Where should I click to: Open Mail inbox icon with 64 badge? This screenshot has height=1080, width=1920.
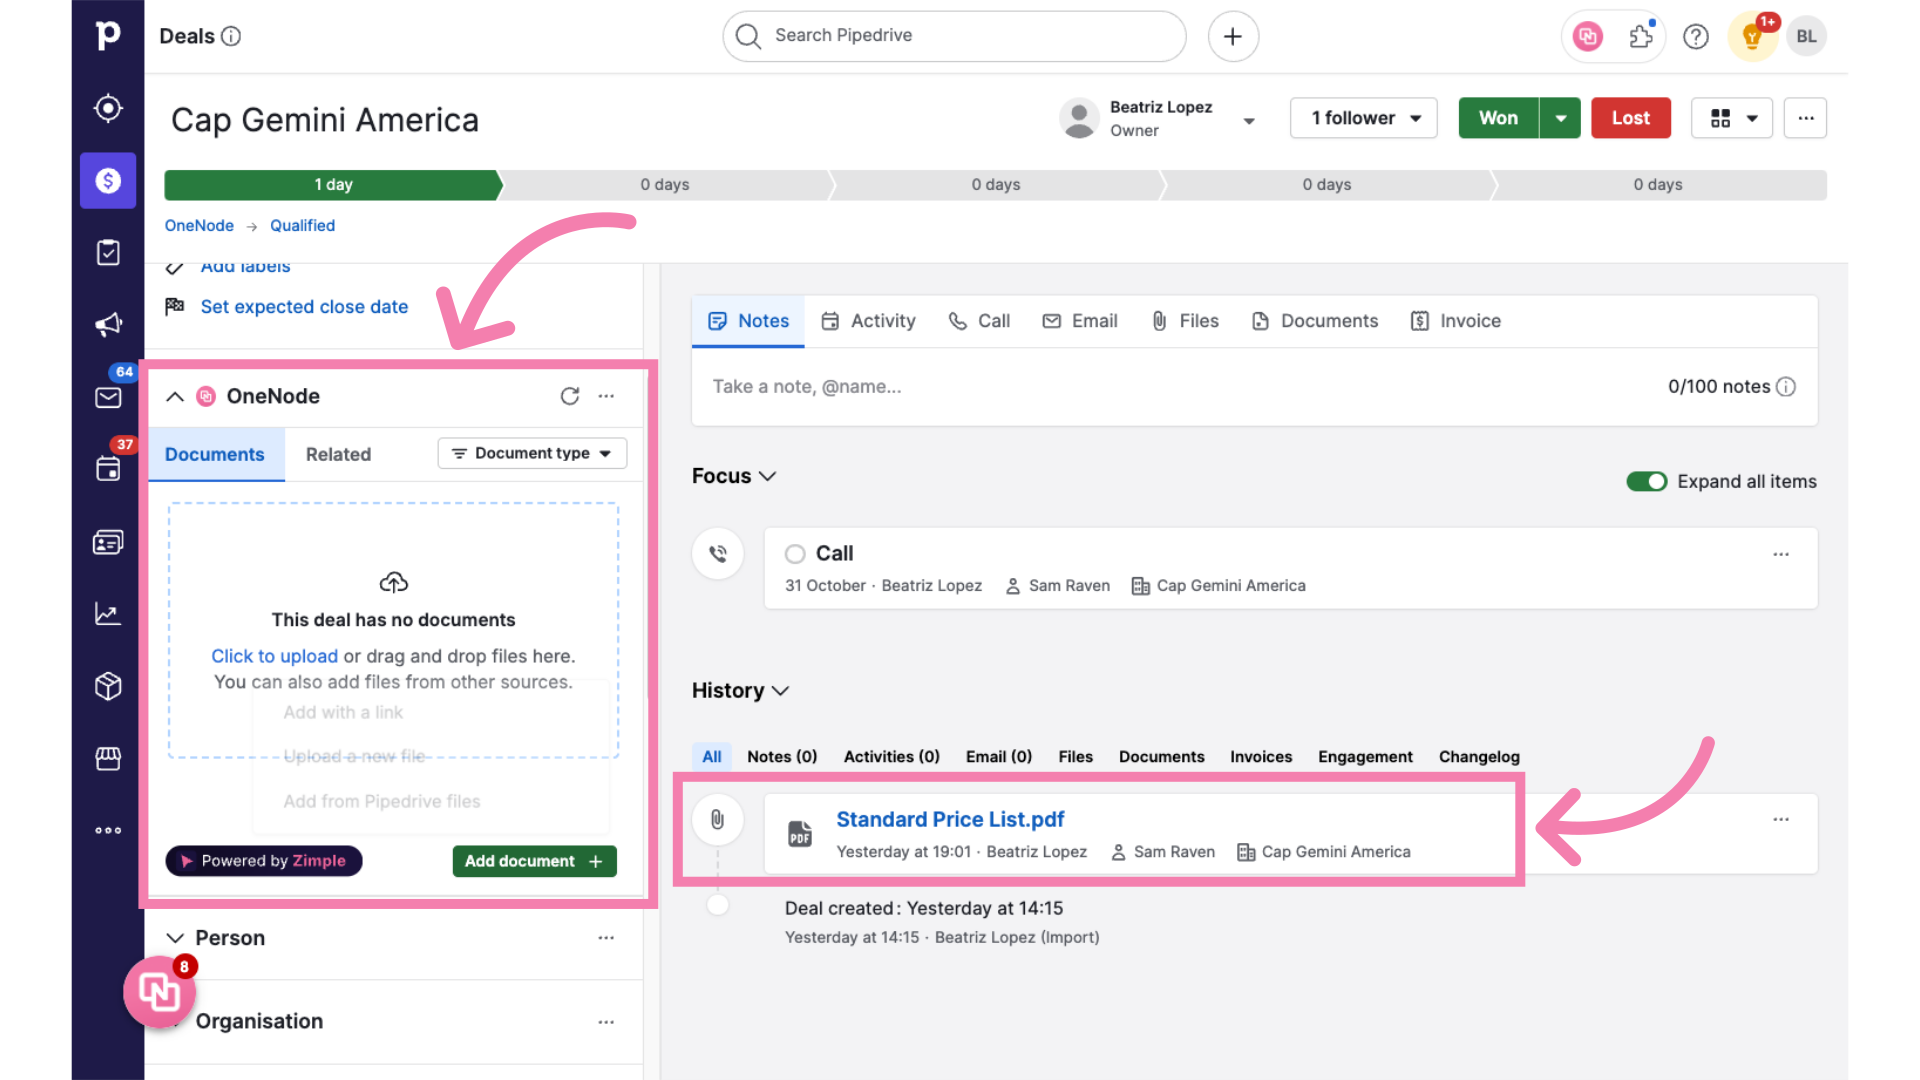click(108, 397)
